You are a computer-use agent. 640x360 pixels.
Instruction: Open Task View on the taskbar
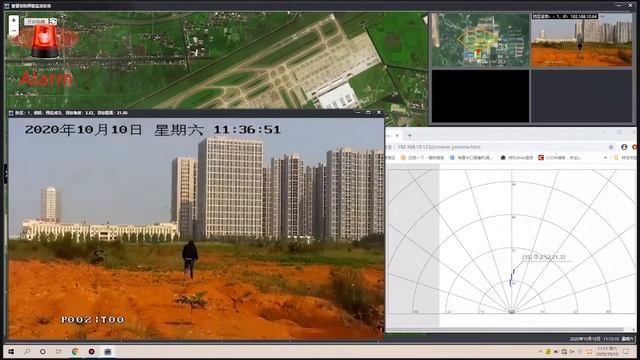coord(59,351)
